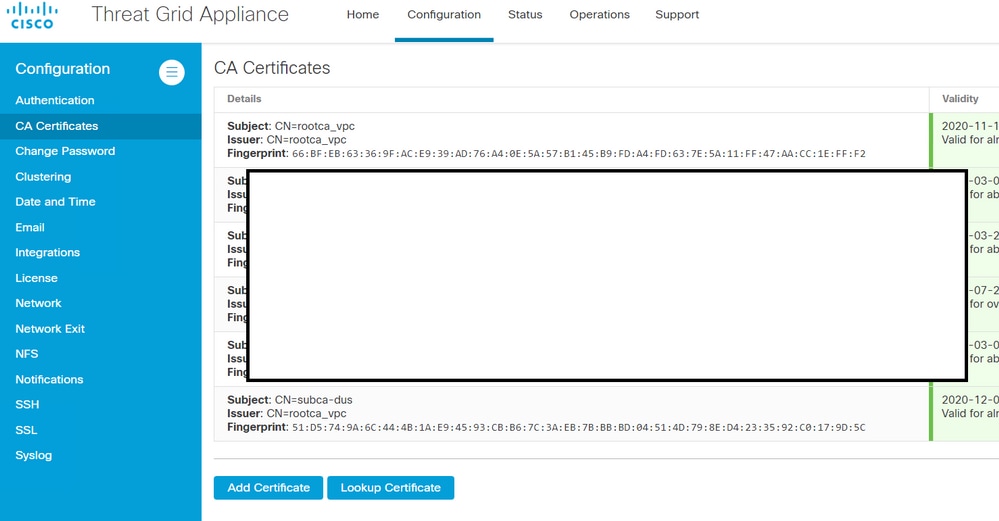The width and height of the screenshot is (999, 521).
Task: Select the CN=subca-dus subject text
Action: click(313, 400)
